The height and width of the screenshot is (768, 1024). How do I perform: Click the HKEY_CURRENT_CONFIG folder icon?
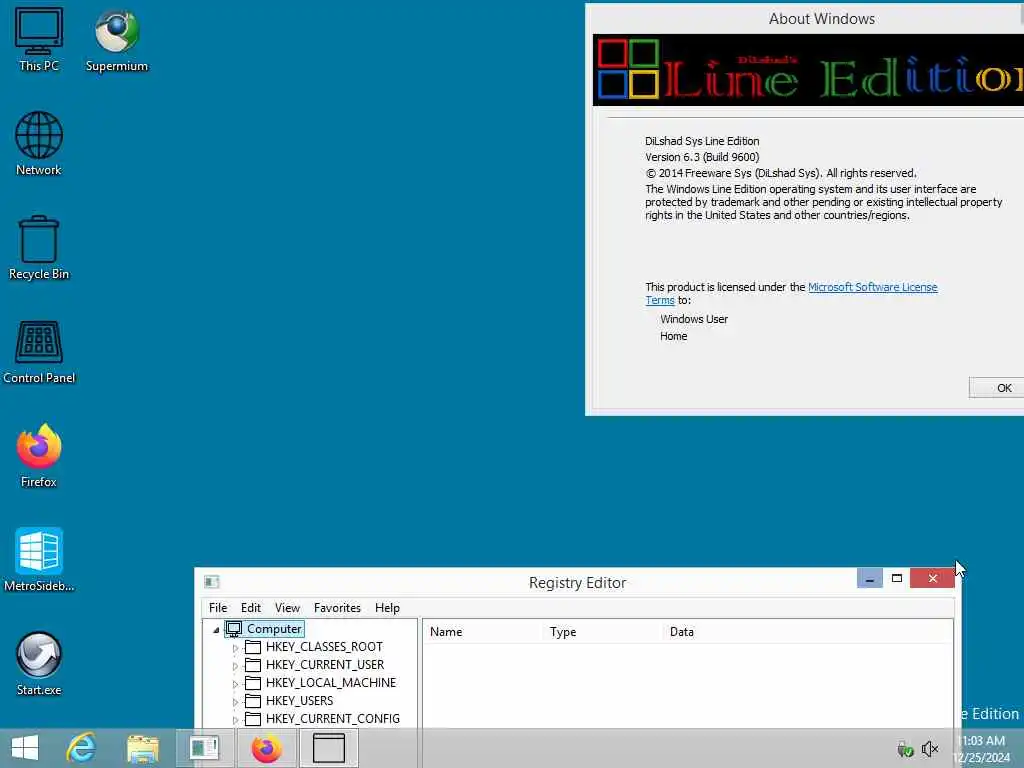[253, 719]
